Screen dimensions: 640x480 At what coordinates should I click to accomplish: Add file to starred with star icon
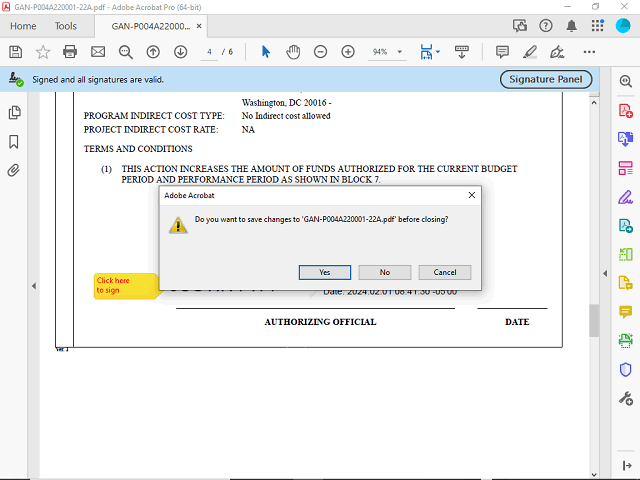[43, 52]
